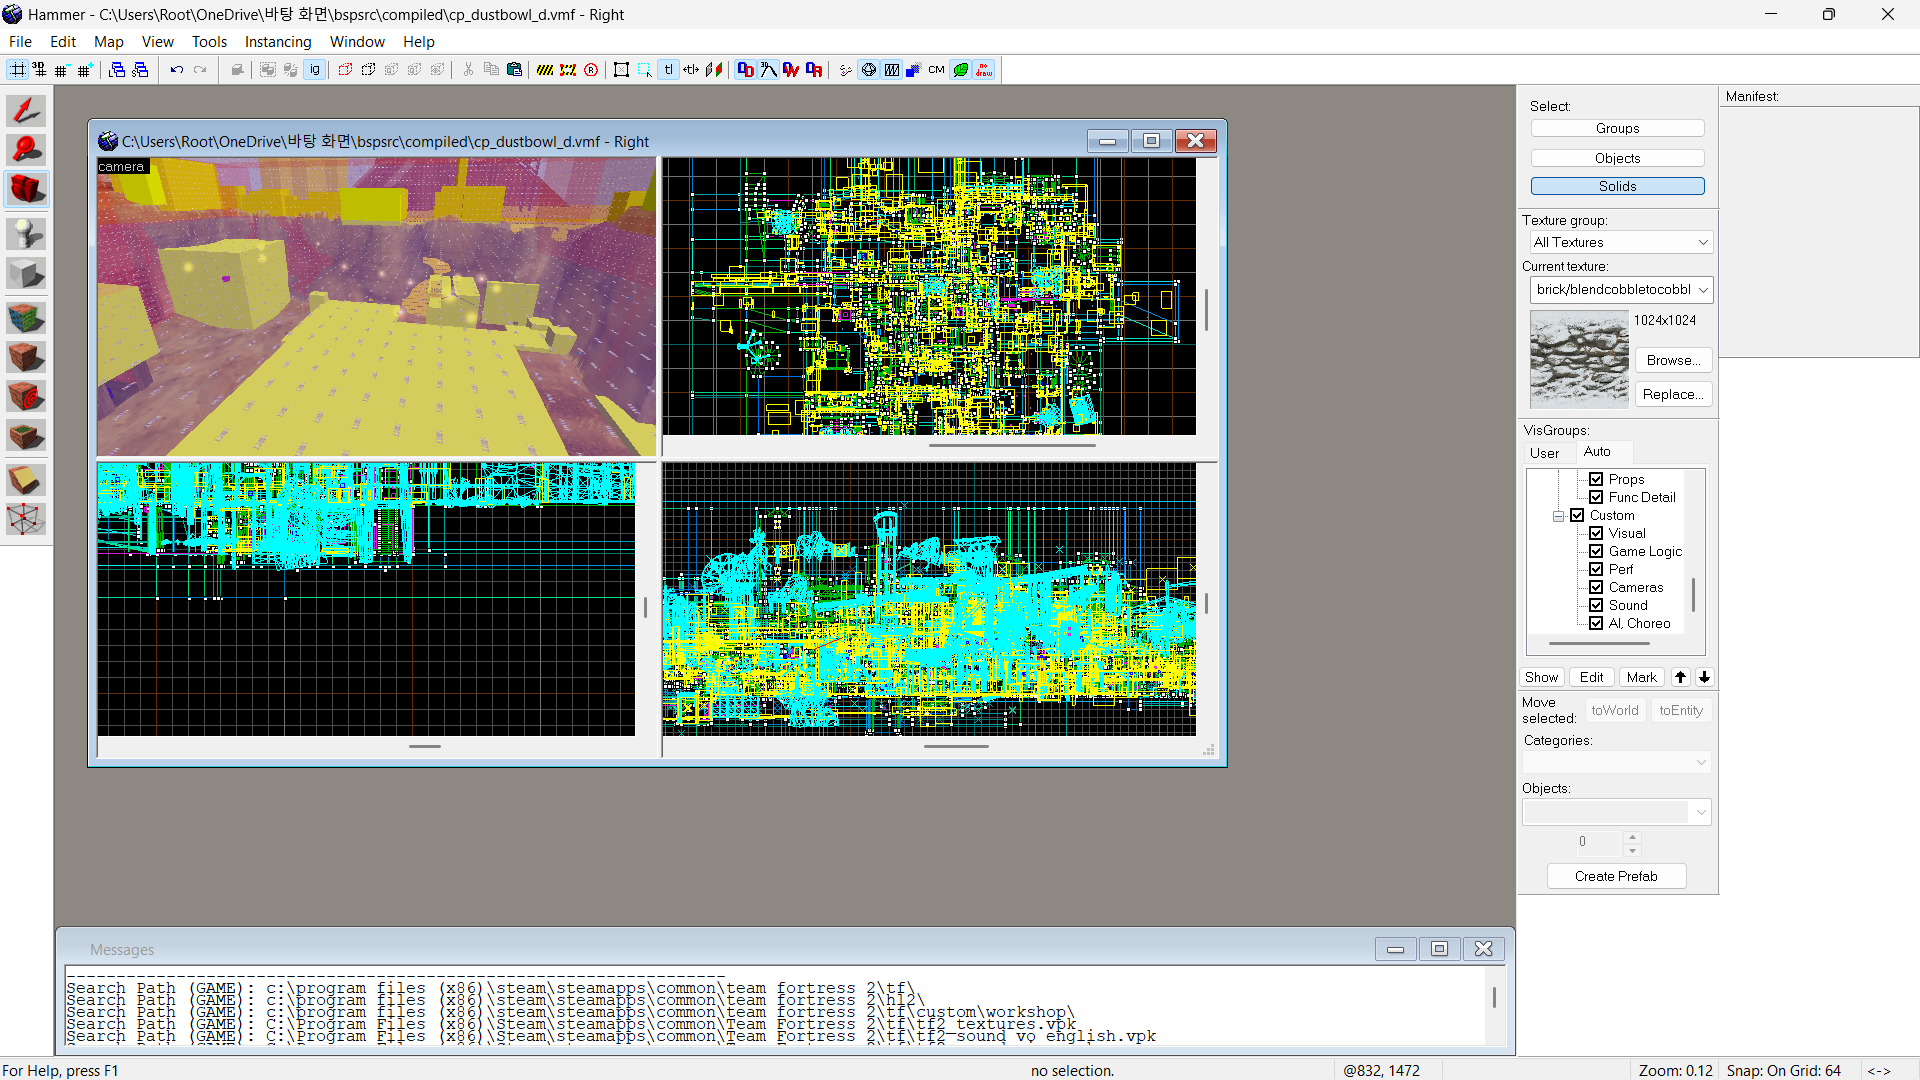The width and height of the screenshot is (1920, 1080).
Task: Open the Map menu
Action: [108, 42]
